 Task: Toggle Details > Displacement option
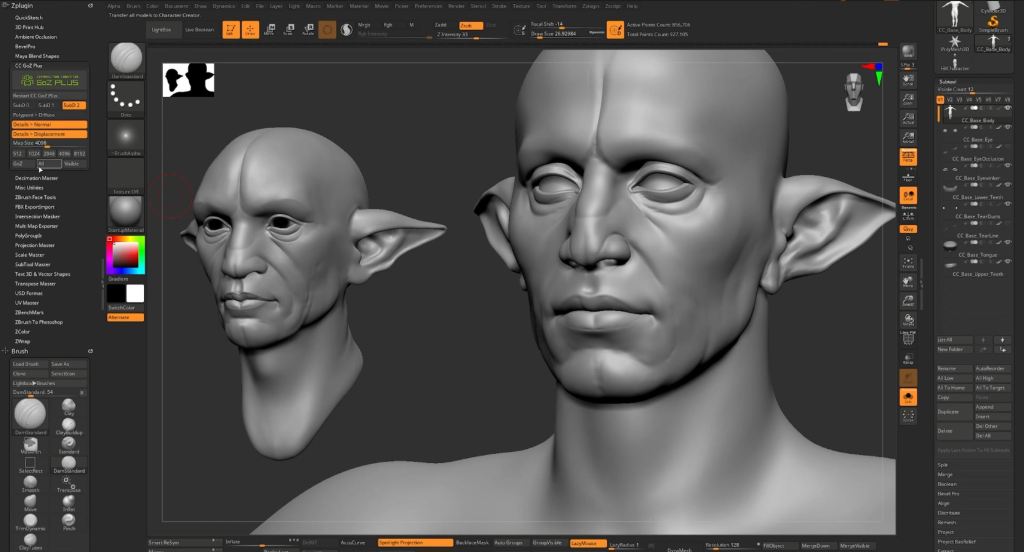click(50, 134)
